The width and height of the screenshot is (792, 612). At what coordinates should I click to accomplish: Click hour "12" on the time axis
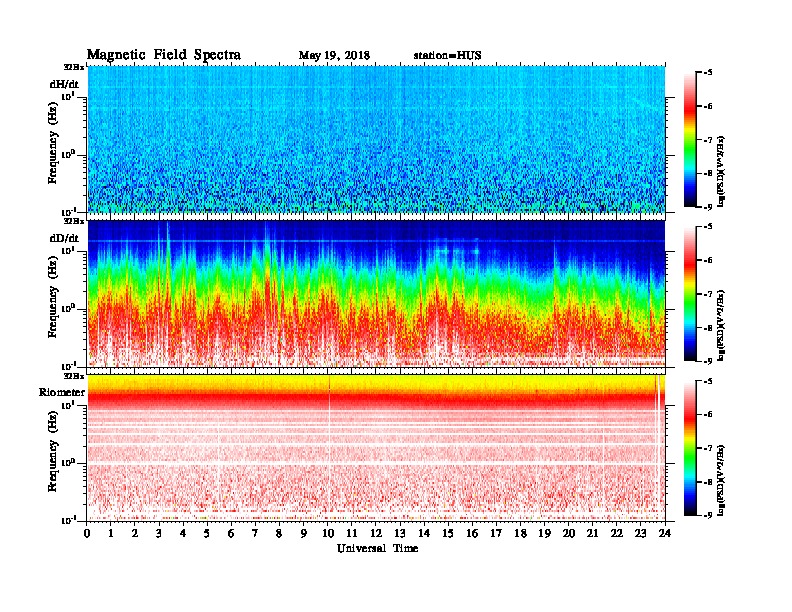coord(376,533)
